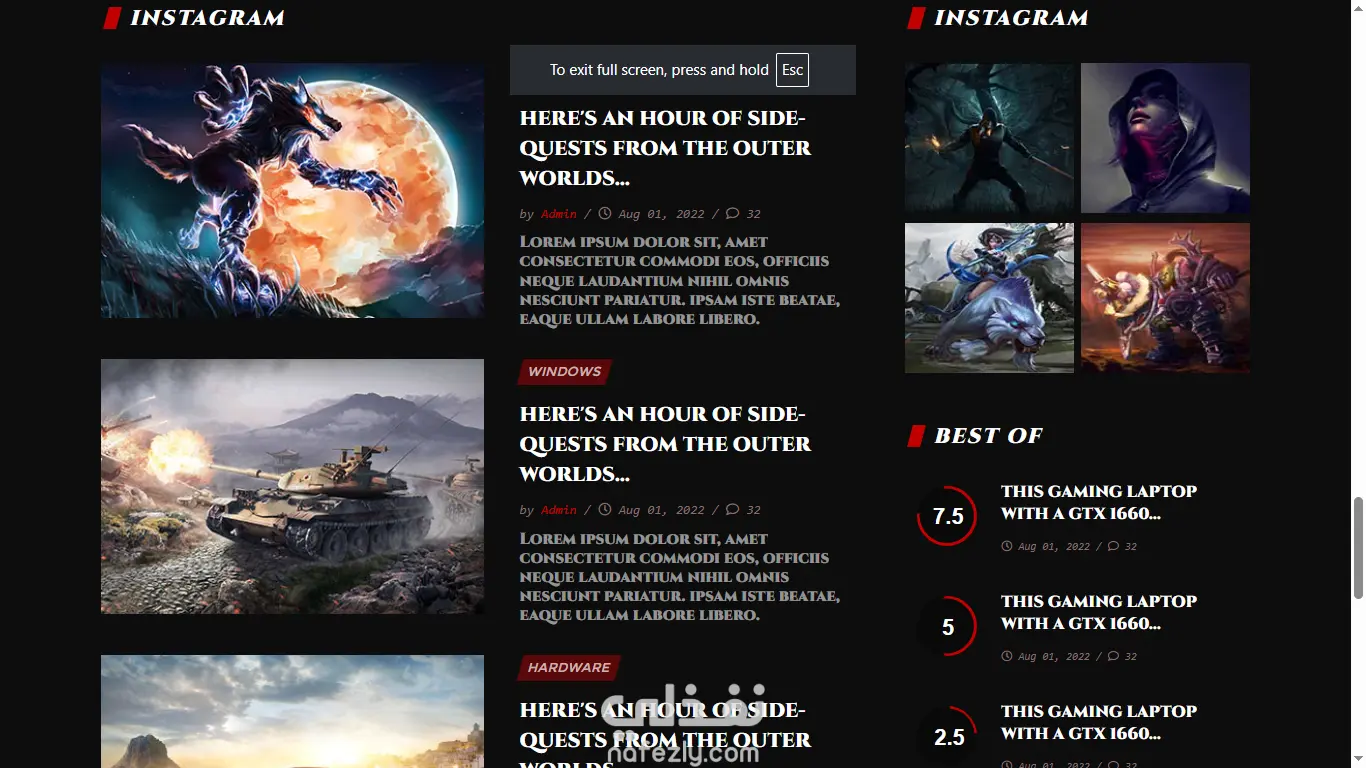The image size is (1366, 768).
Task: Select the WINDOWS category tag
Action: click(x=564, y=372)
